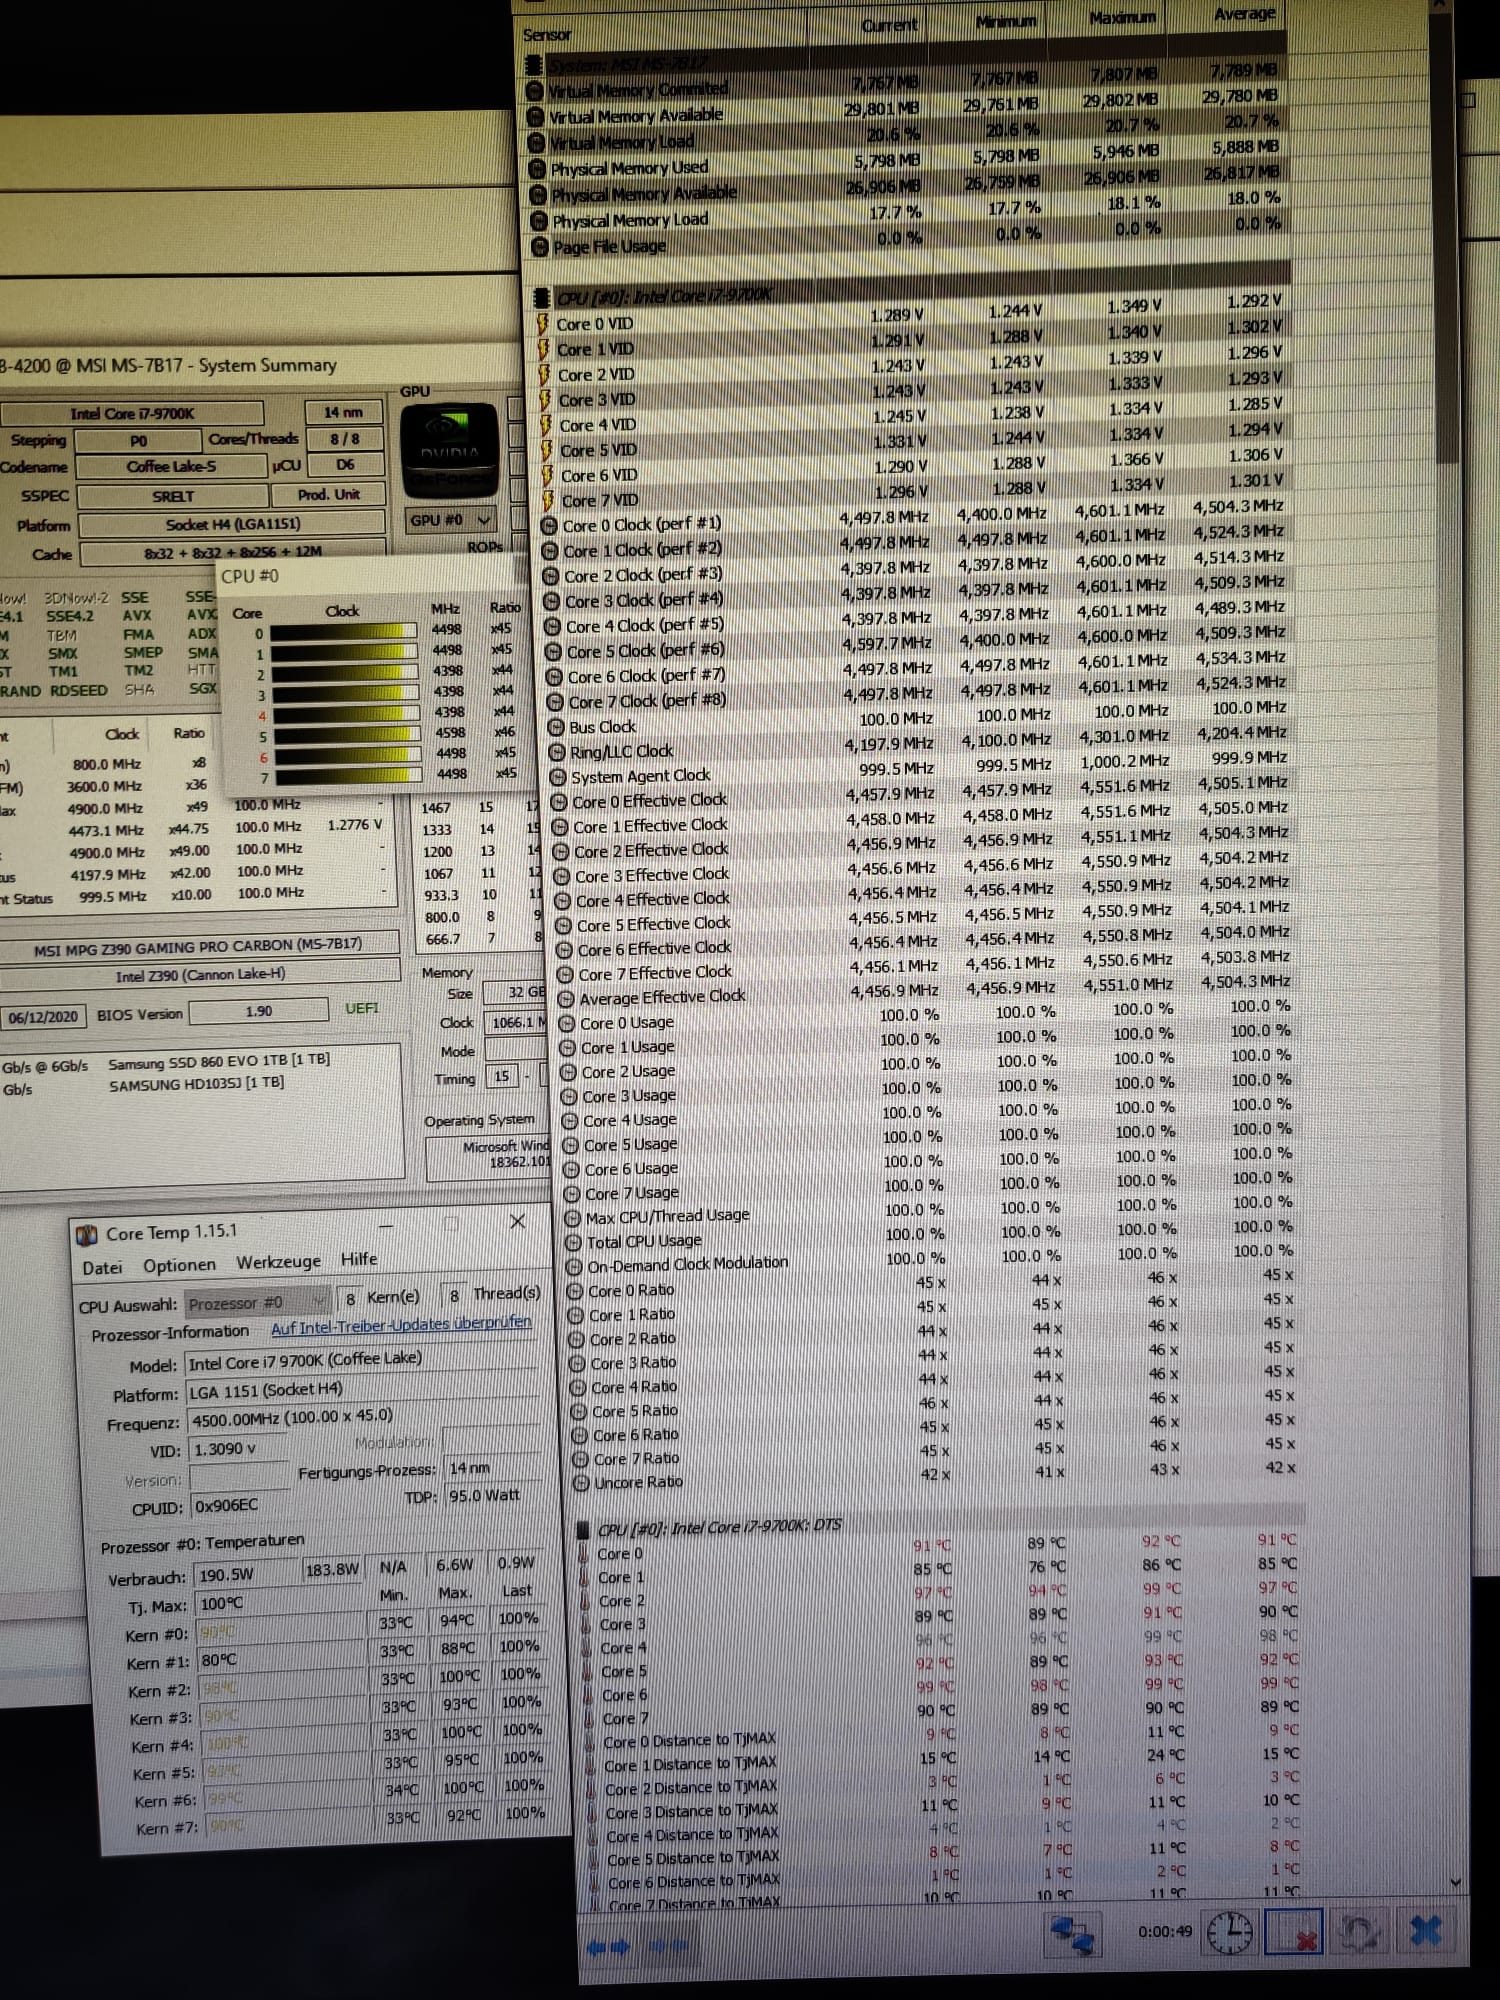
Task: Open the GPU #0 dropdown in System Summary
Action: tap(450, 520)
